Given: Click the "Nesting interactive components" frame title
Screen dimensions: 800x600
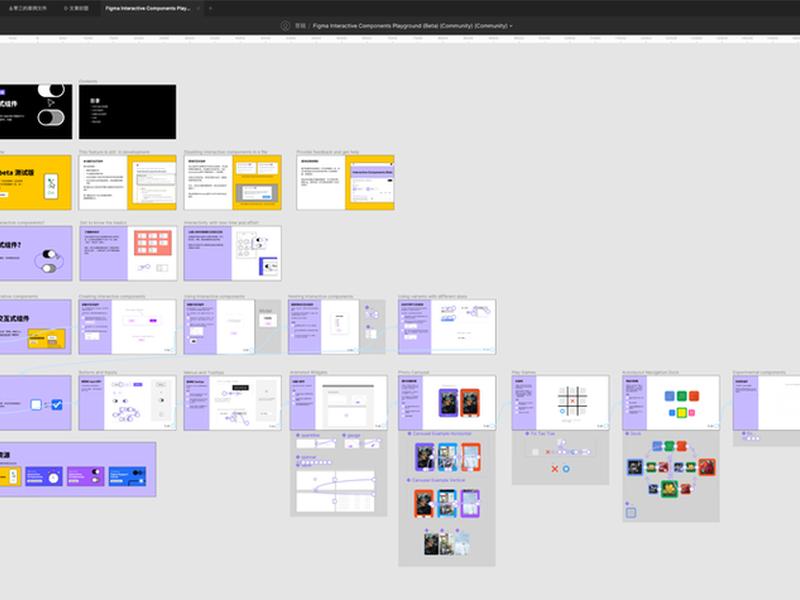Looking at the screenshot, I should click(320, 296).
